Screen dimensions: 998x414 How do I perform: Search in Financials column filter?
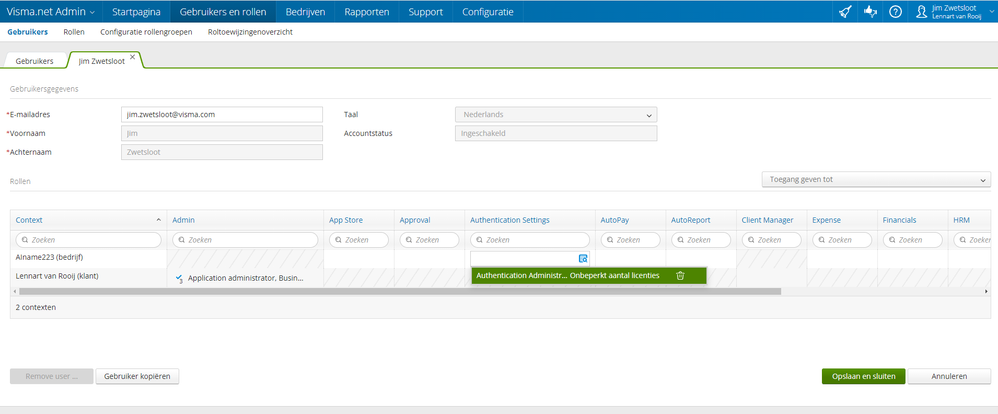(913, 240)
